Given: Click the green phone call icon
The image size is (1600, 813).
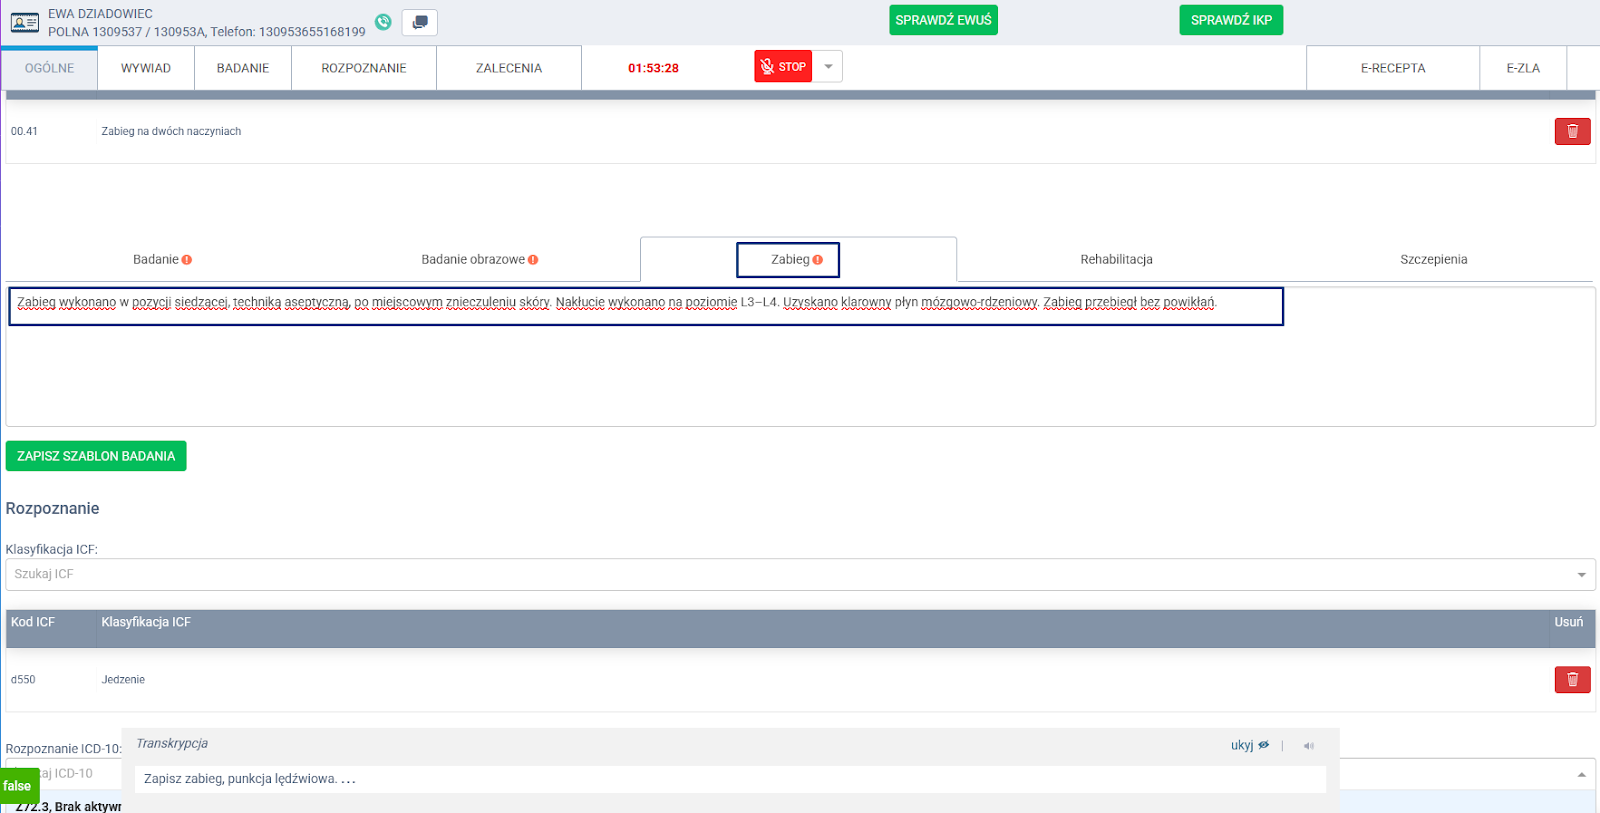Looking at the screenshot, I should (383, 22).
